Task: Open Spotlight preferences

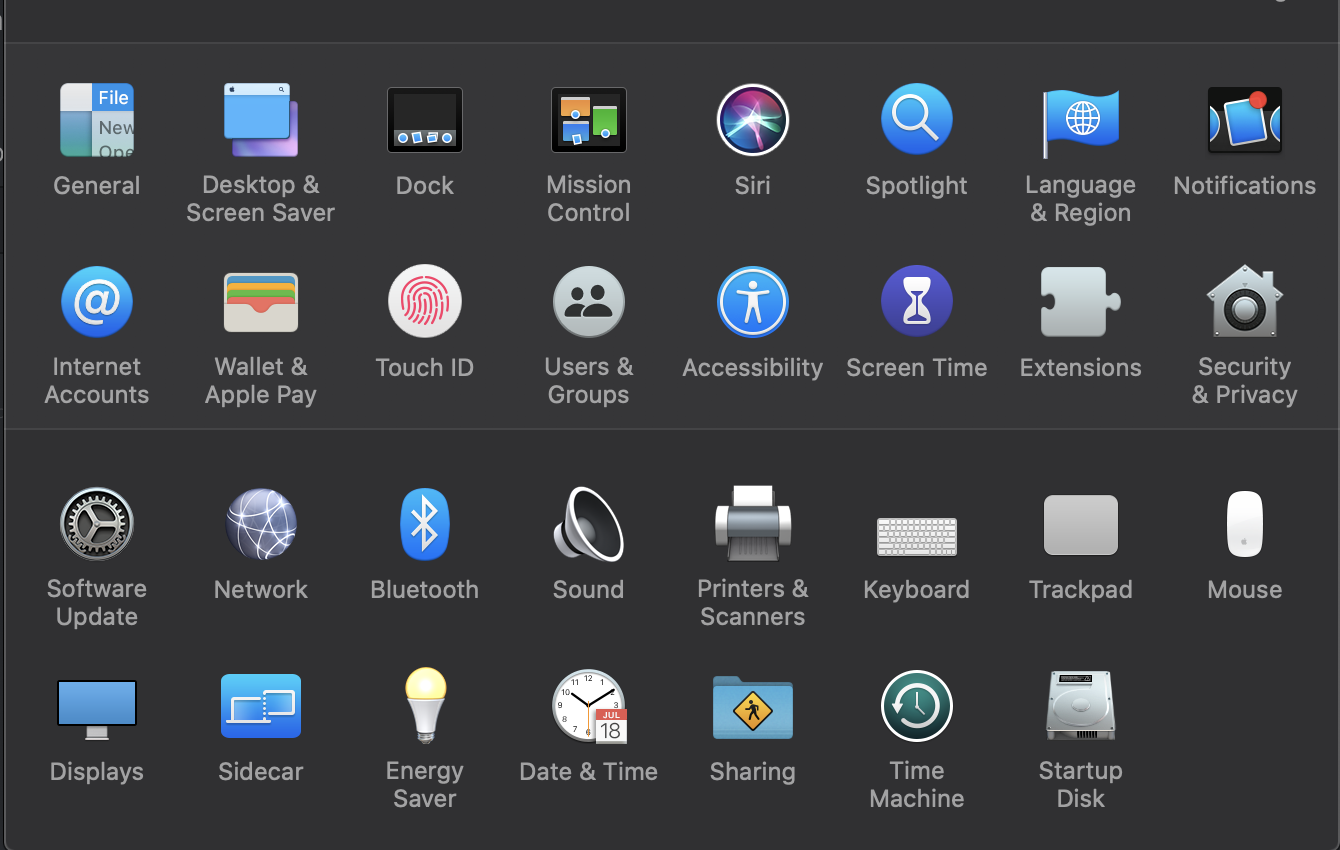Action: [917, 121]
